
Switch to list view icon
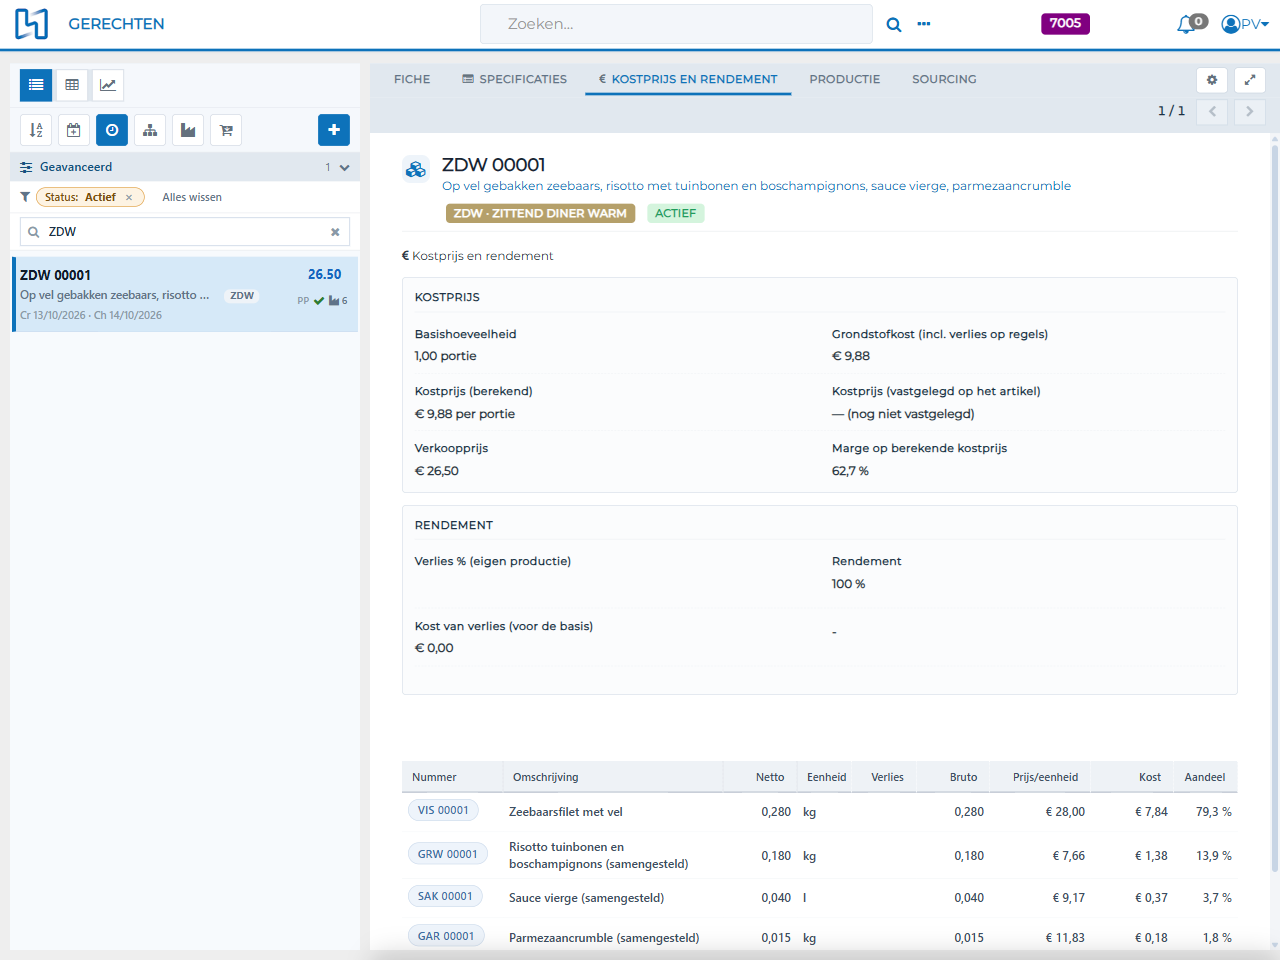coord(36,85)
